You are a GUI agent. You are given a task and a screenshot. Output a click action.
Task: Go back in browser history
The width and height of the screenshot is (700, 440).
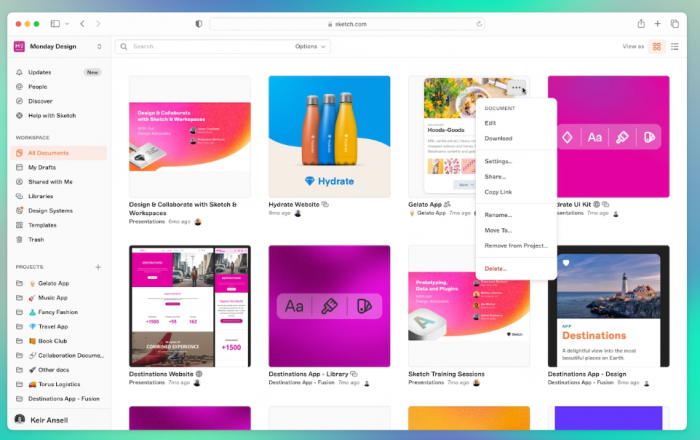83,24
